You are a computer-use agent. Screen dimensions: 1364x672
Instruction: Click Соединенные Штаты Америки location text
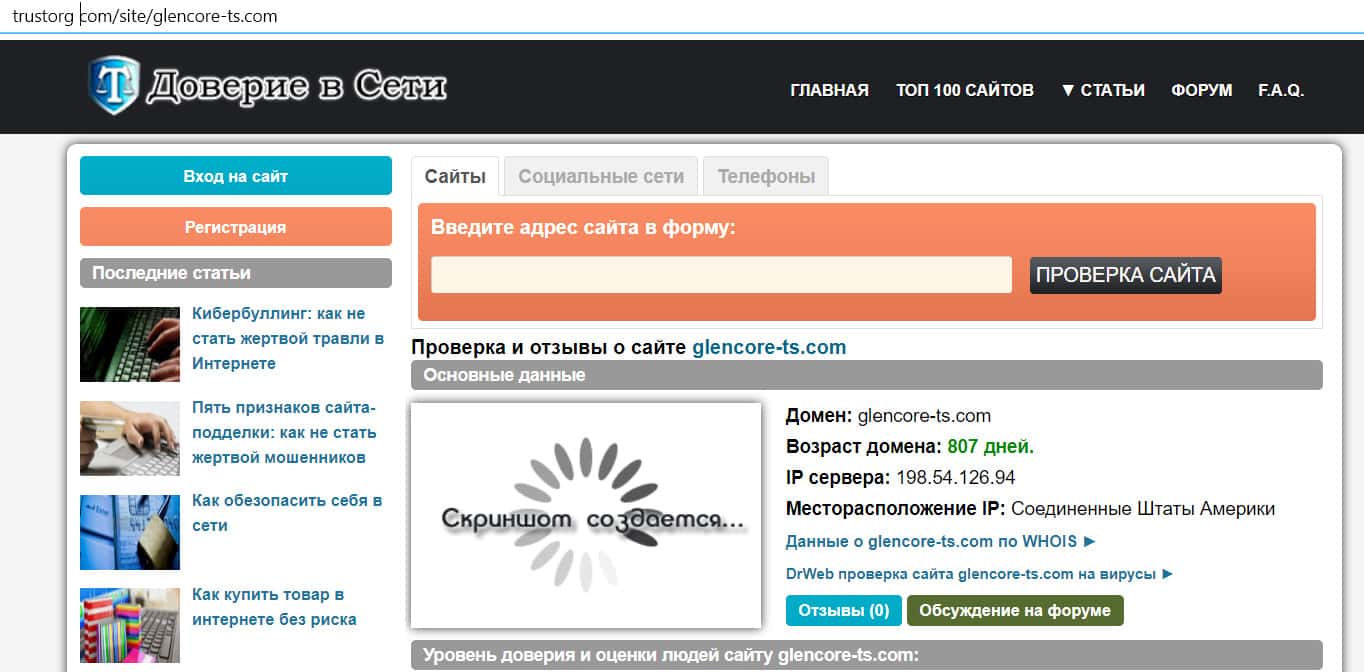(x=1143, y=508)
